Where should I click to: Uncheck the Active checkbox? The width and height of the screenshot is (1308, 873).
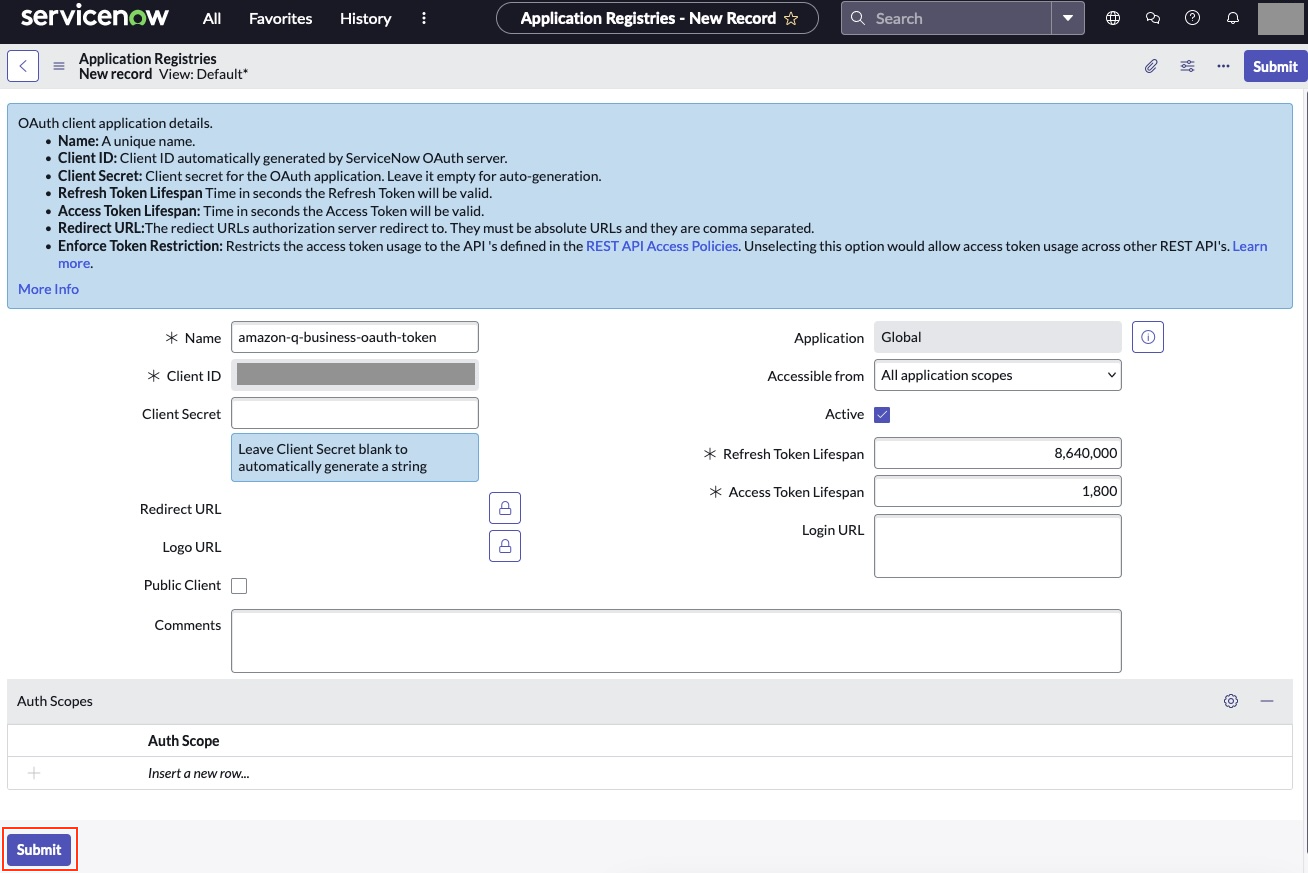[882, 415]
